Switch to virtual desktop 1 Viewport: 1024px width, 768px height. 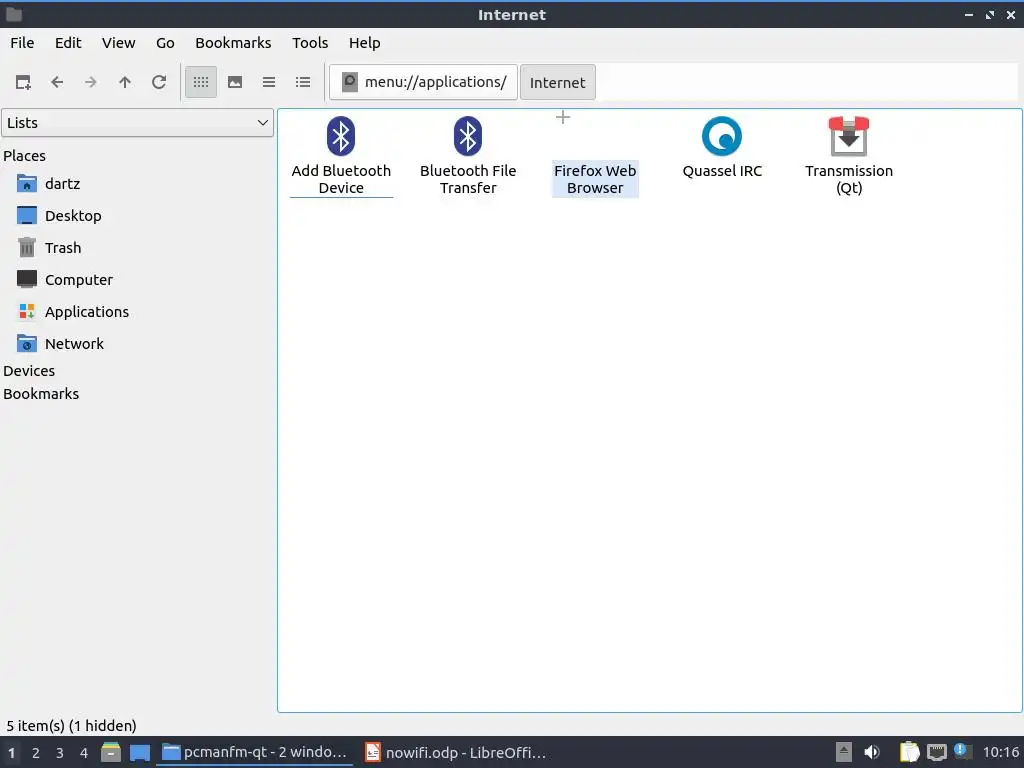12,753
